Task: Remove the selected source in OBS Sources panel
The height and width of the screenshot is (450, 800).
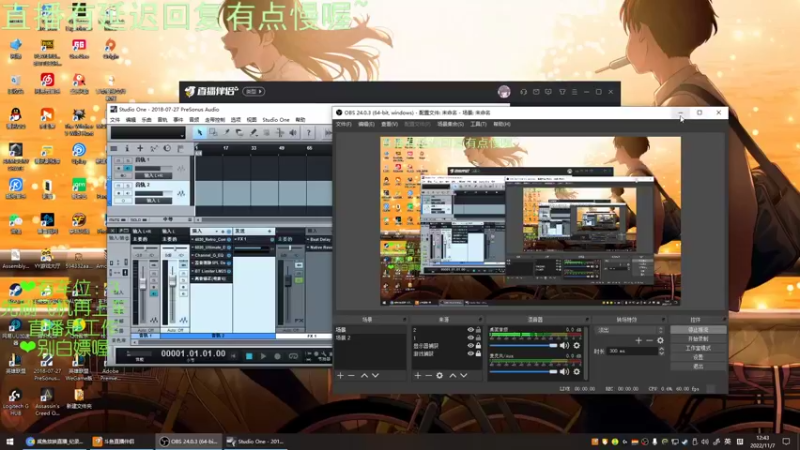Action: pos(429,376)
